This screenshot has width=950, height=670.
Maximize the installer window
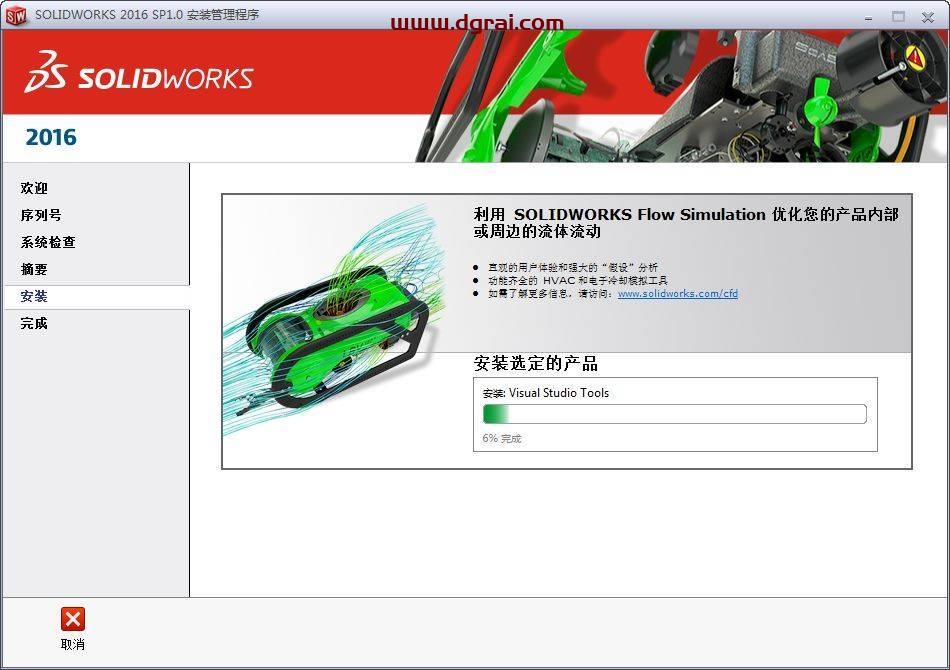click(898, 17)
